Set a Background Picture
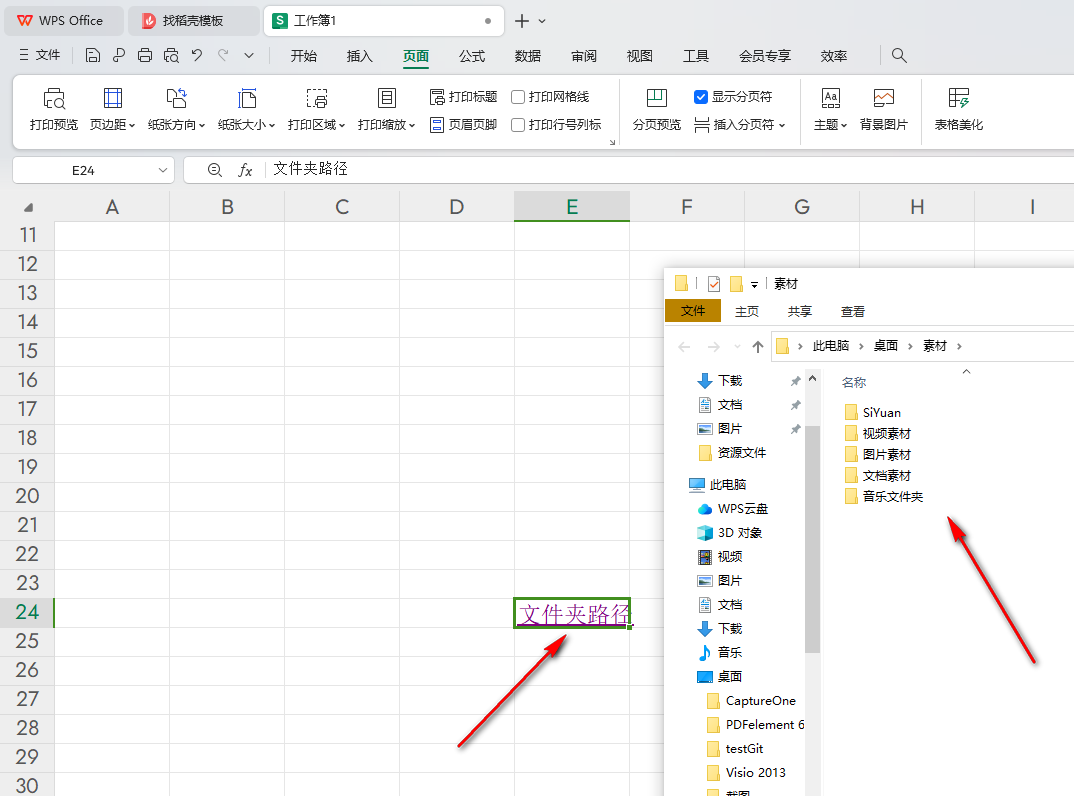Image resolution: width=1074 pixels, height=796 pixels. point(884,110)
